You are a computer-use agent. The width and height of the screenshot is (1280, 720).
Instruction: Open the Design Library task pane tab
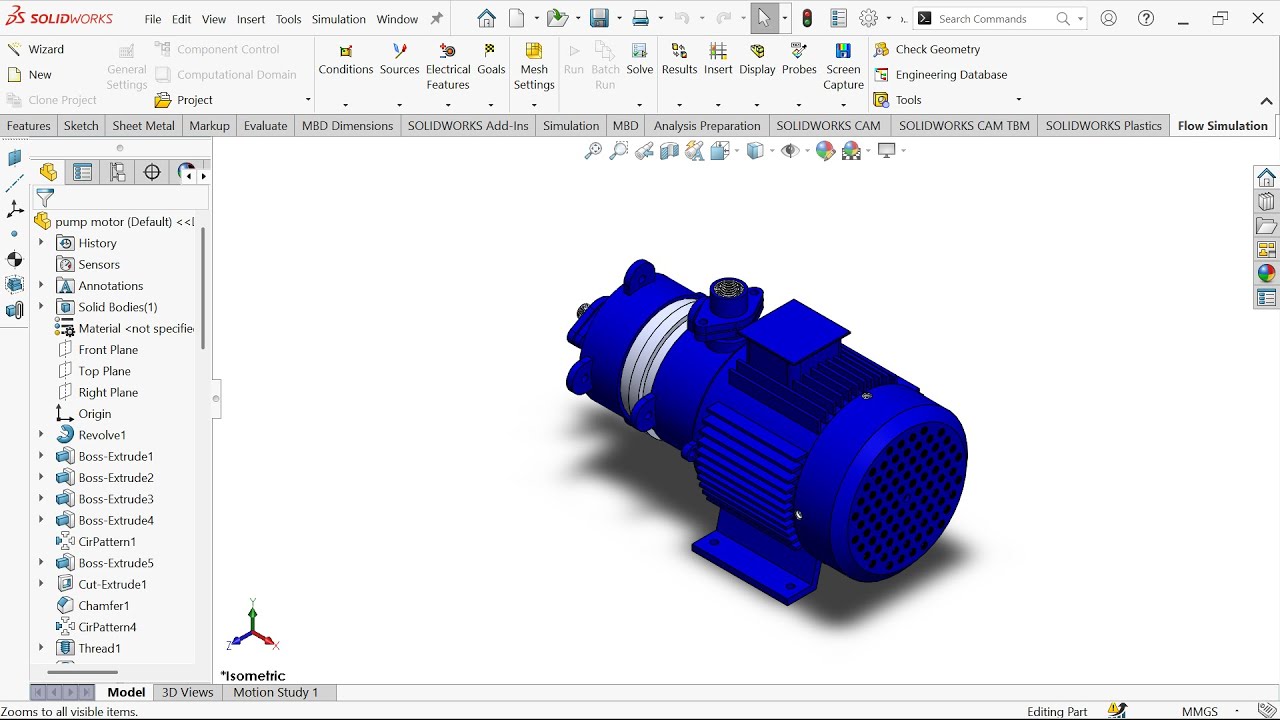click(x=1266, y=202)
